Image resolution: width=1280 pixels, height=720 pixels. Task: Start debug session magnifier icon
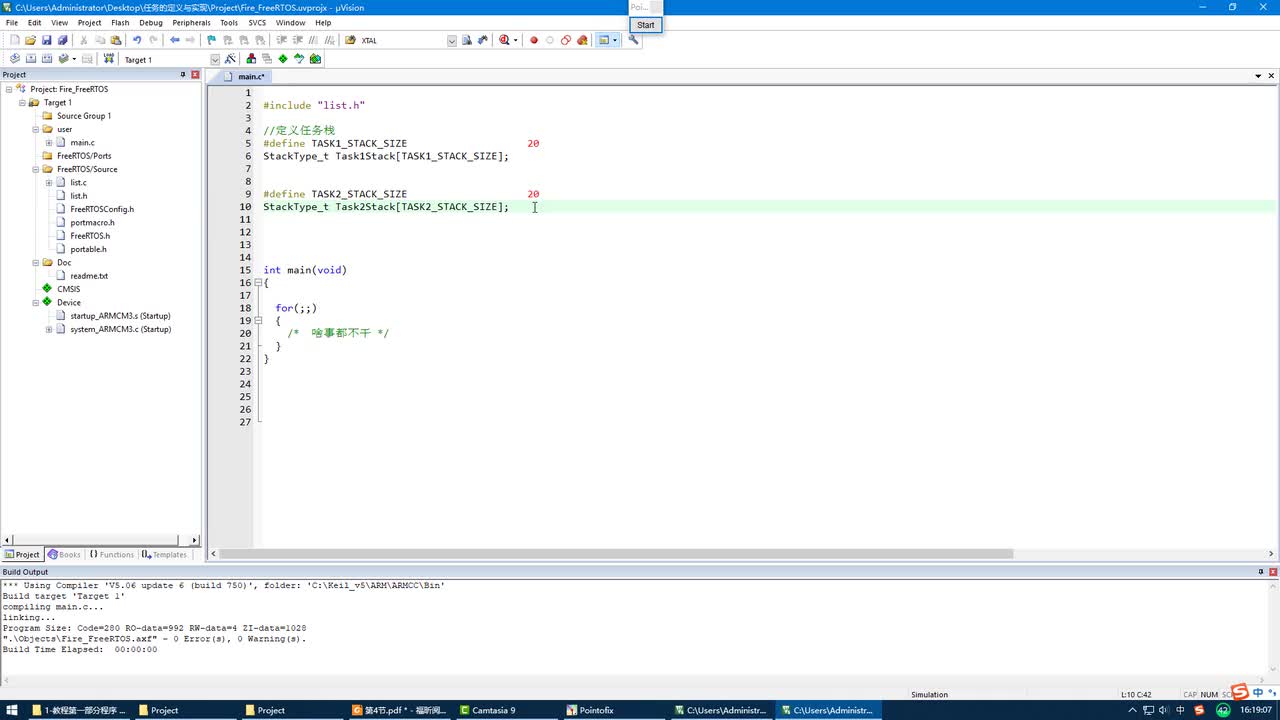(504, 40)
